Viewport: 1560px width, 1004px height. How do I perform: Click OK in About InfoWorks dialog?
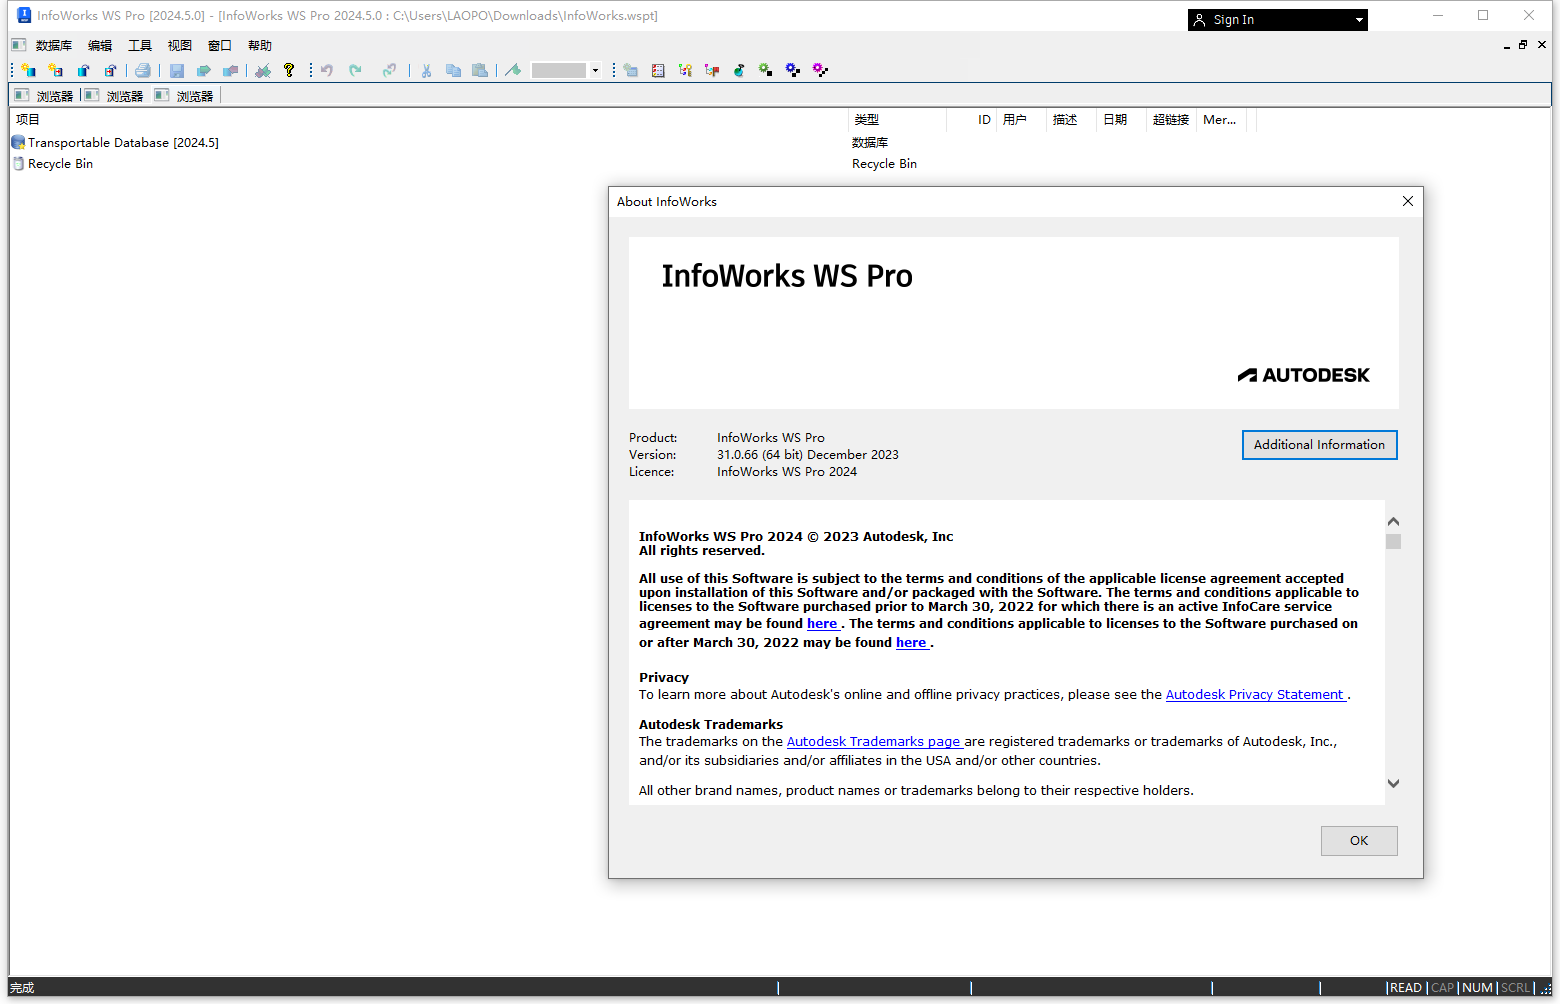click(1359, 841)
